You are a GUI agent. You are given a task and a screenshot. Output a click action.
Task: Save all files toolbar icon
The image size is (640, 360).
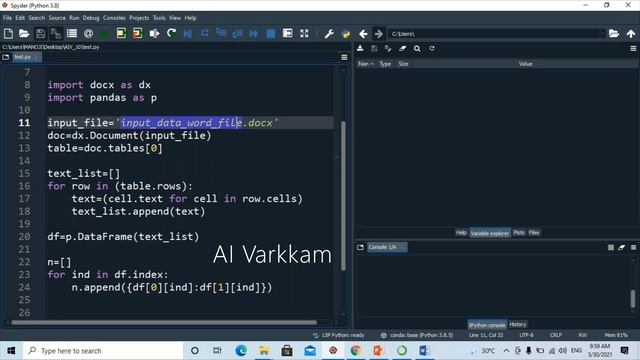coord(56,33)
